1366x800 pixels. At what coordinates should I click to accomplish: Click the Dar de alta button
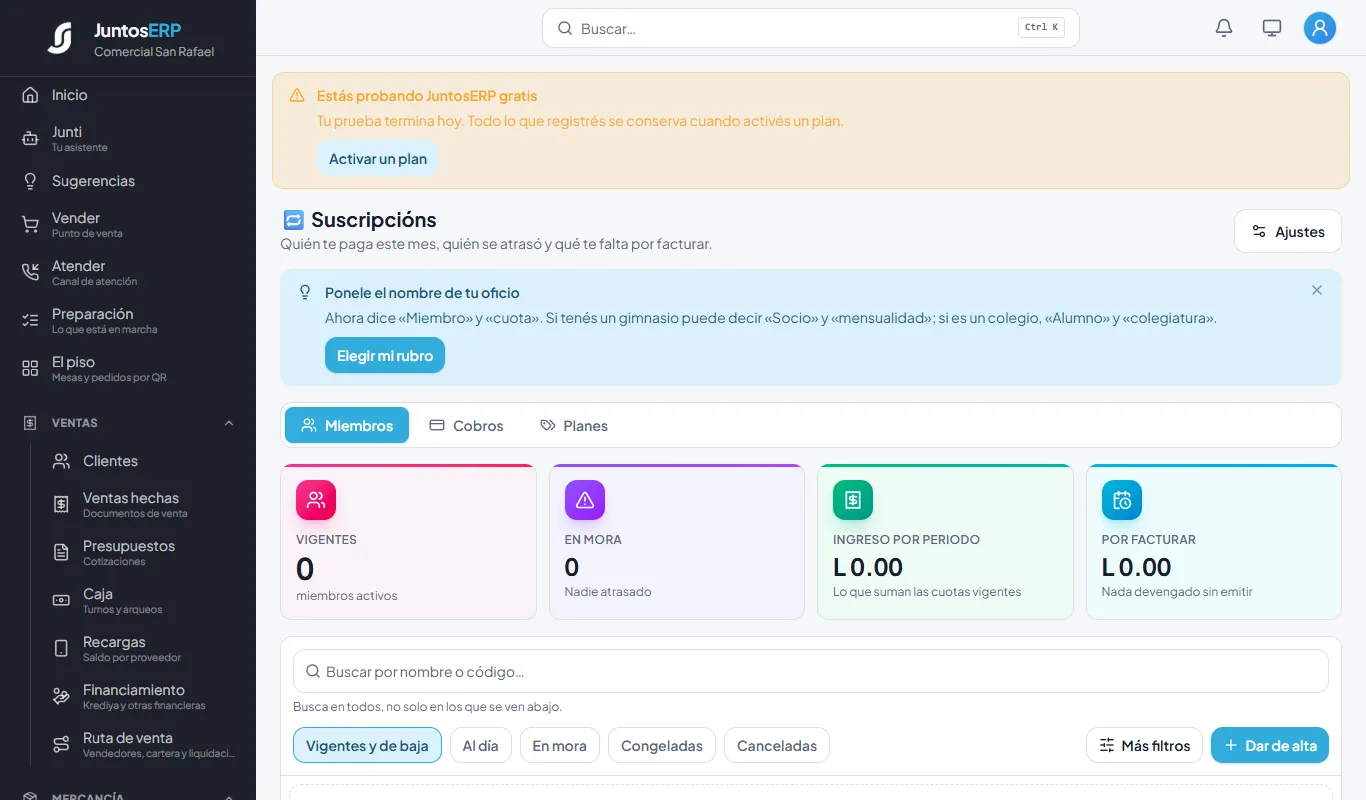pyautogui.click(x=1270, y=745)
